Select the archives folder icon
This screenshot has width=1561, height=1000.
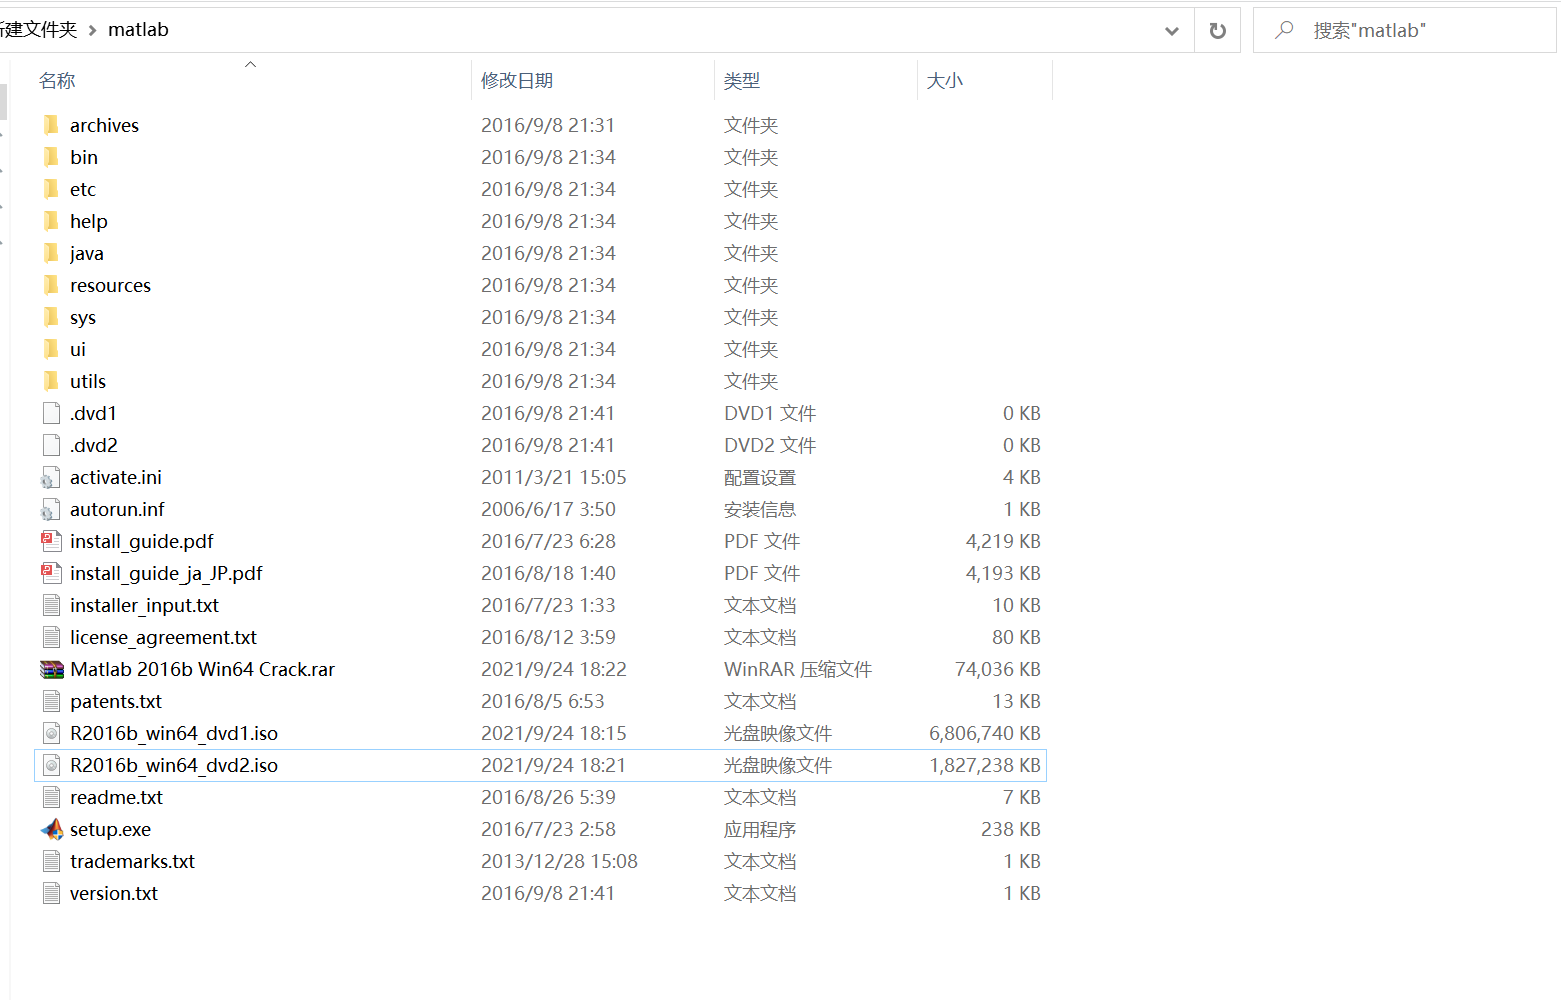point(51,125)
